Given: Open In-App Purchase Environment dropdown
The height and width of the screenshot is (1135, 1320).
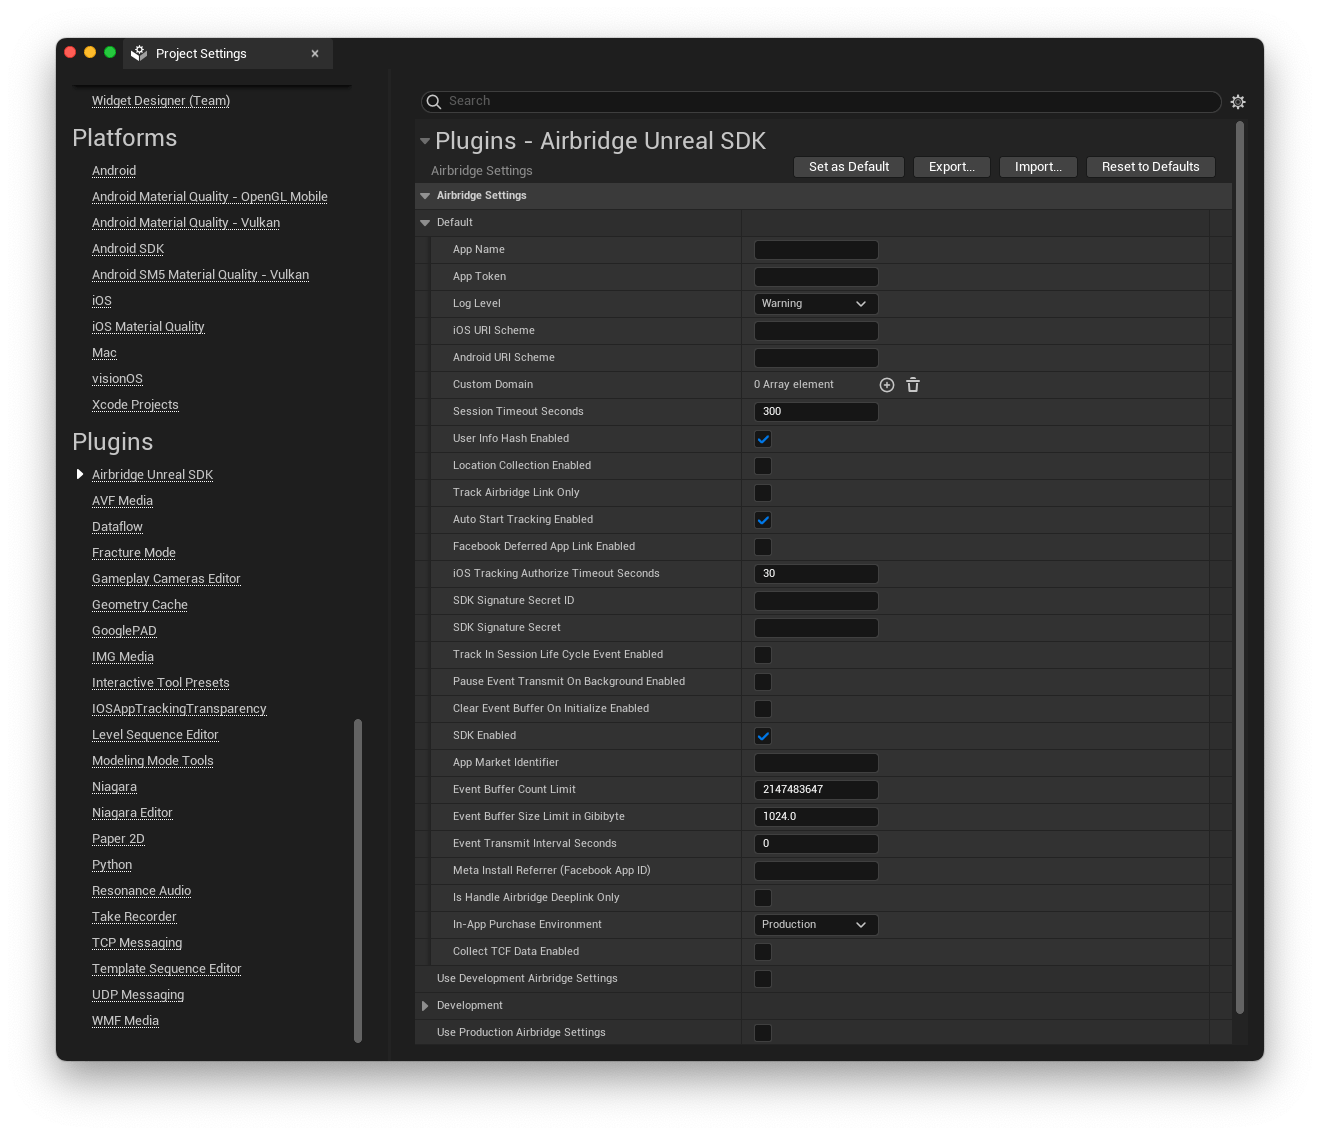Looking at the screenshot, I should tap(816, 925).
